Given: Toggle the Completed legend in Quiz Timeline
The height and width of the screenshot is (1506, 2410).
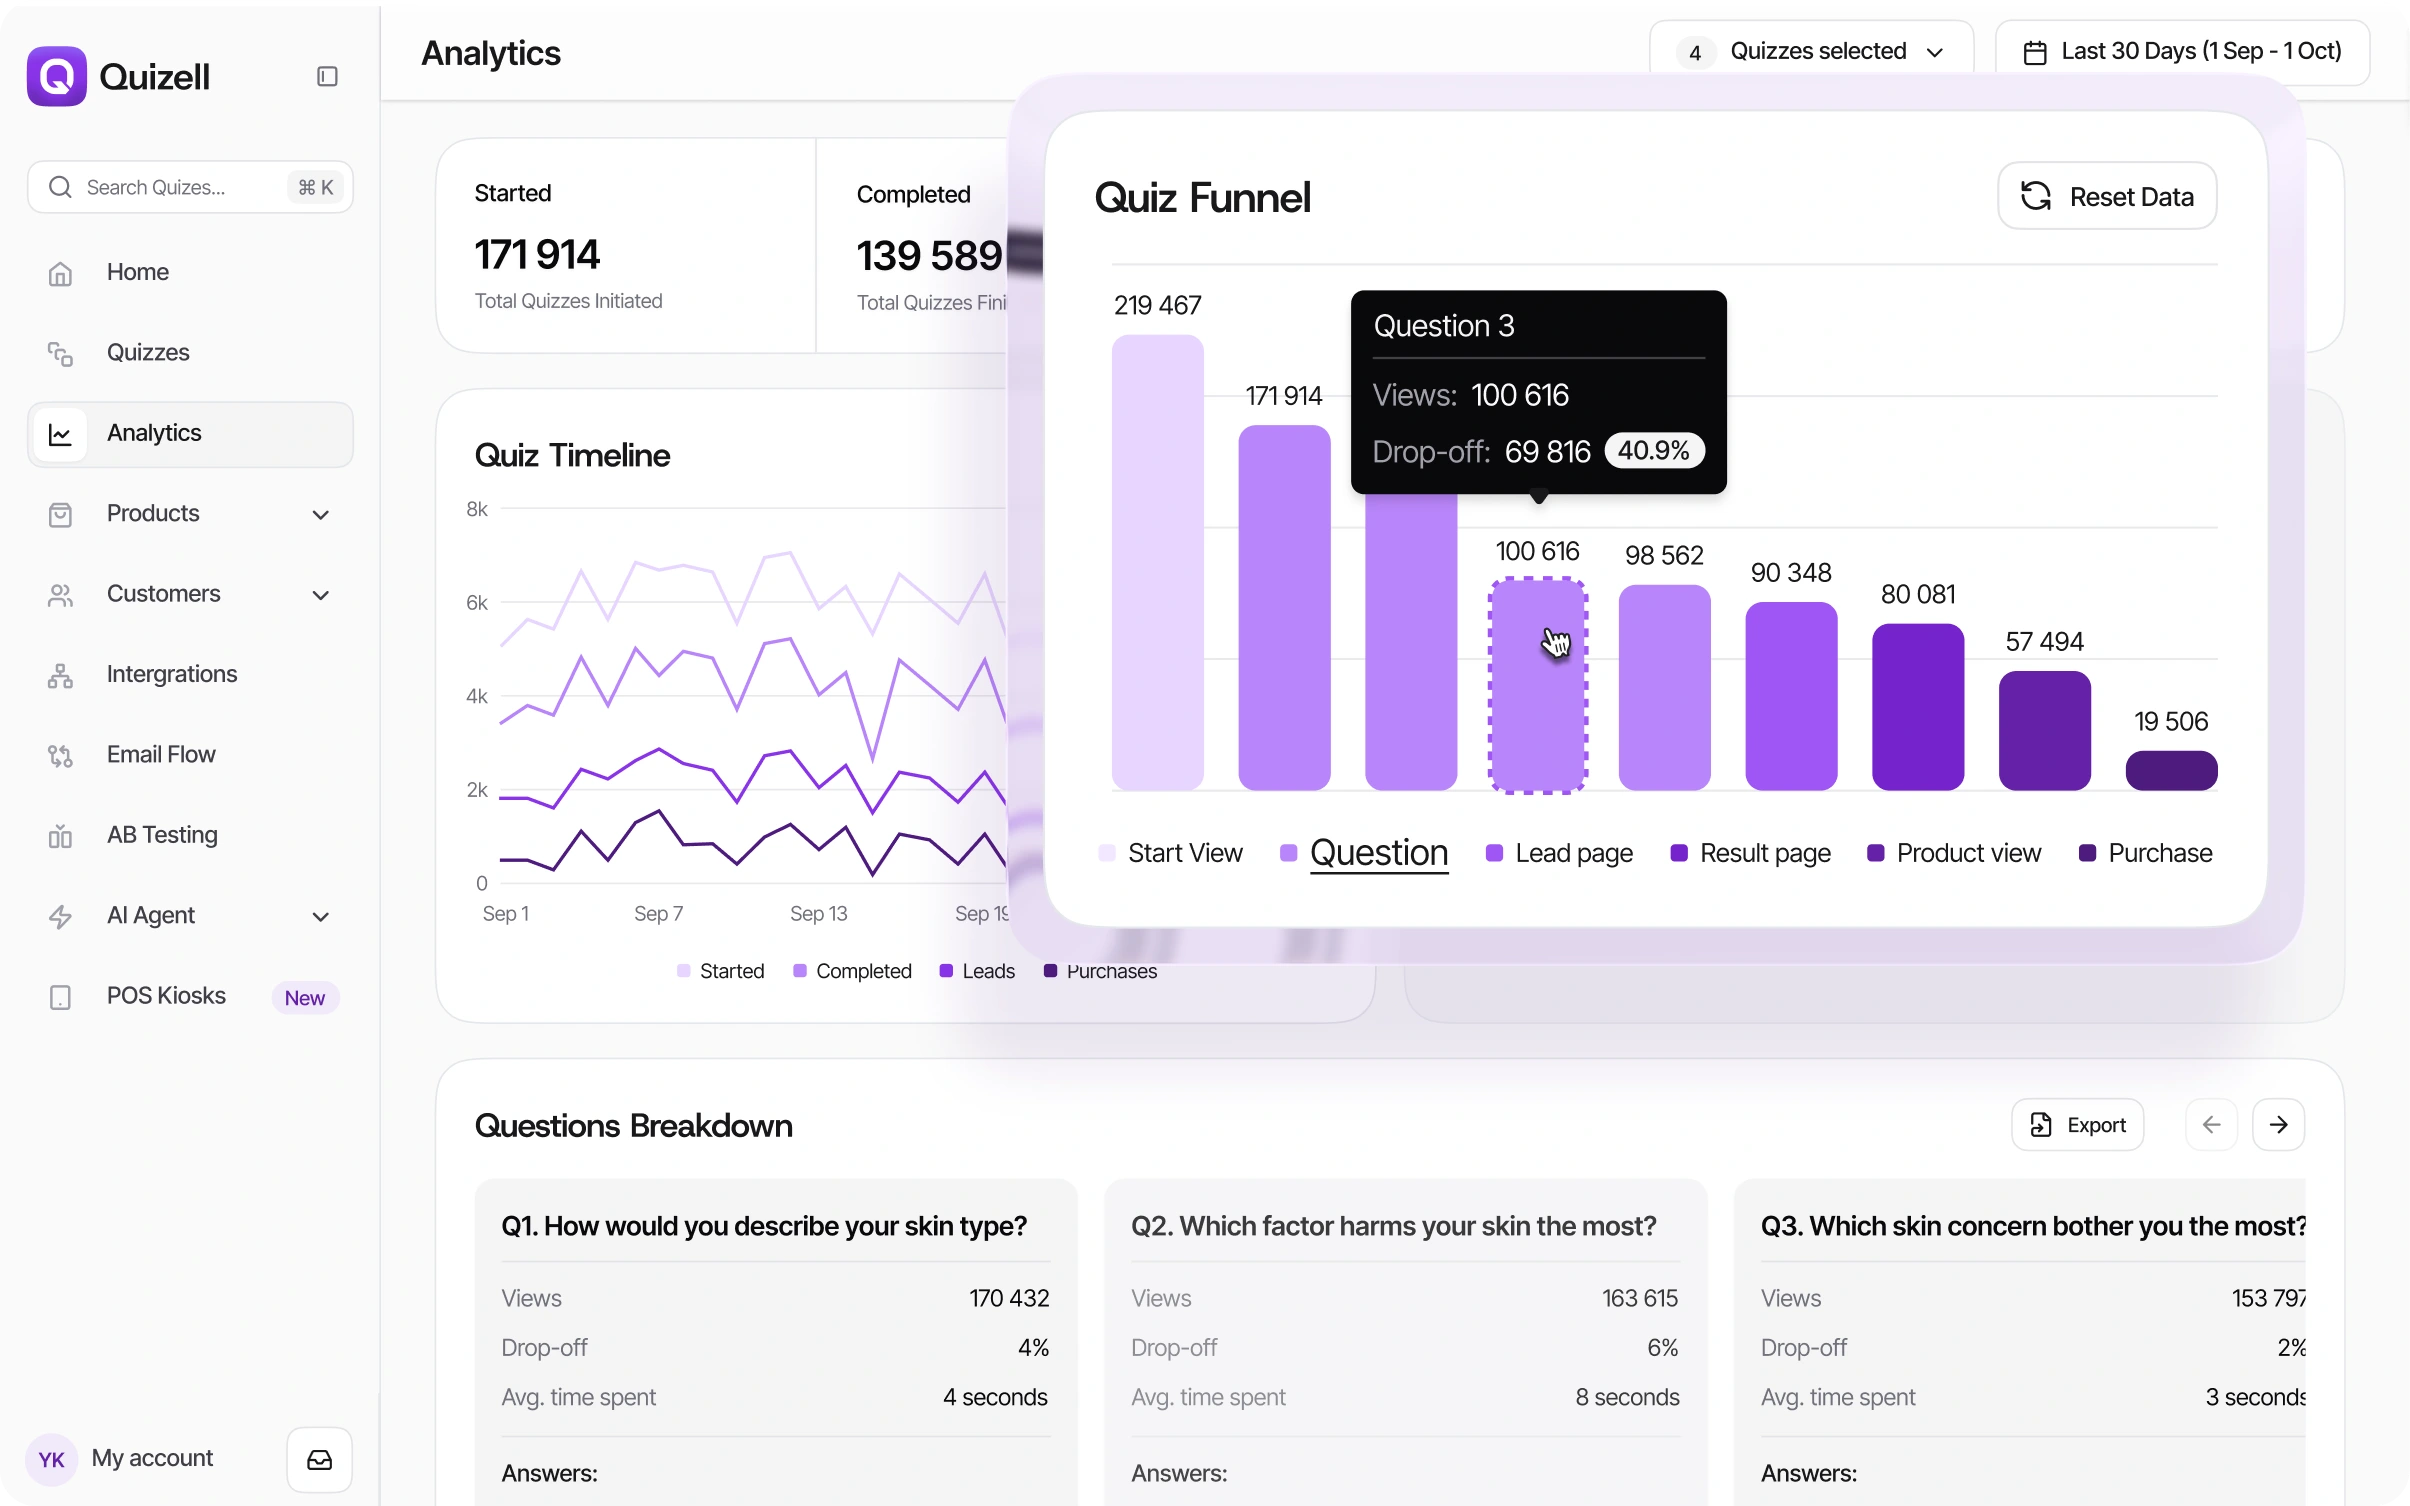Looking at the screenshot, I should (852, 971).
